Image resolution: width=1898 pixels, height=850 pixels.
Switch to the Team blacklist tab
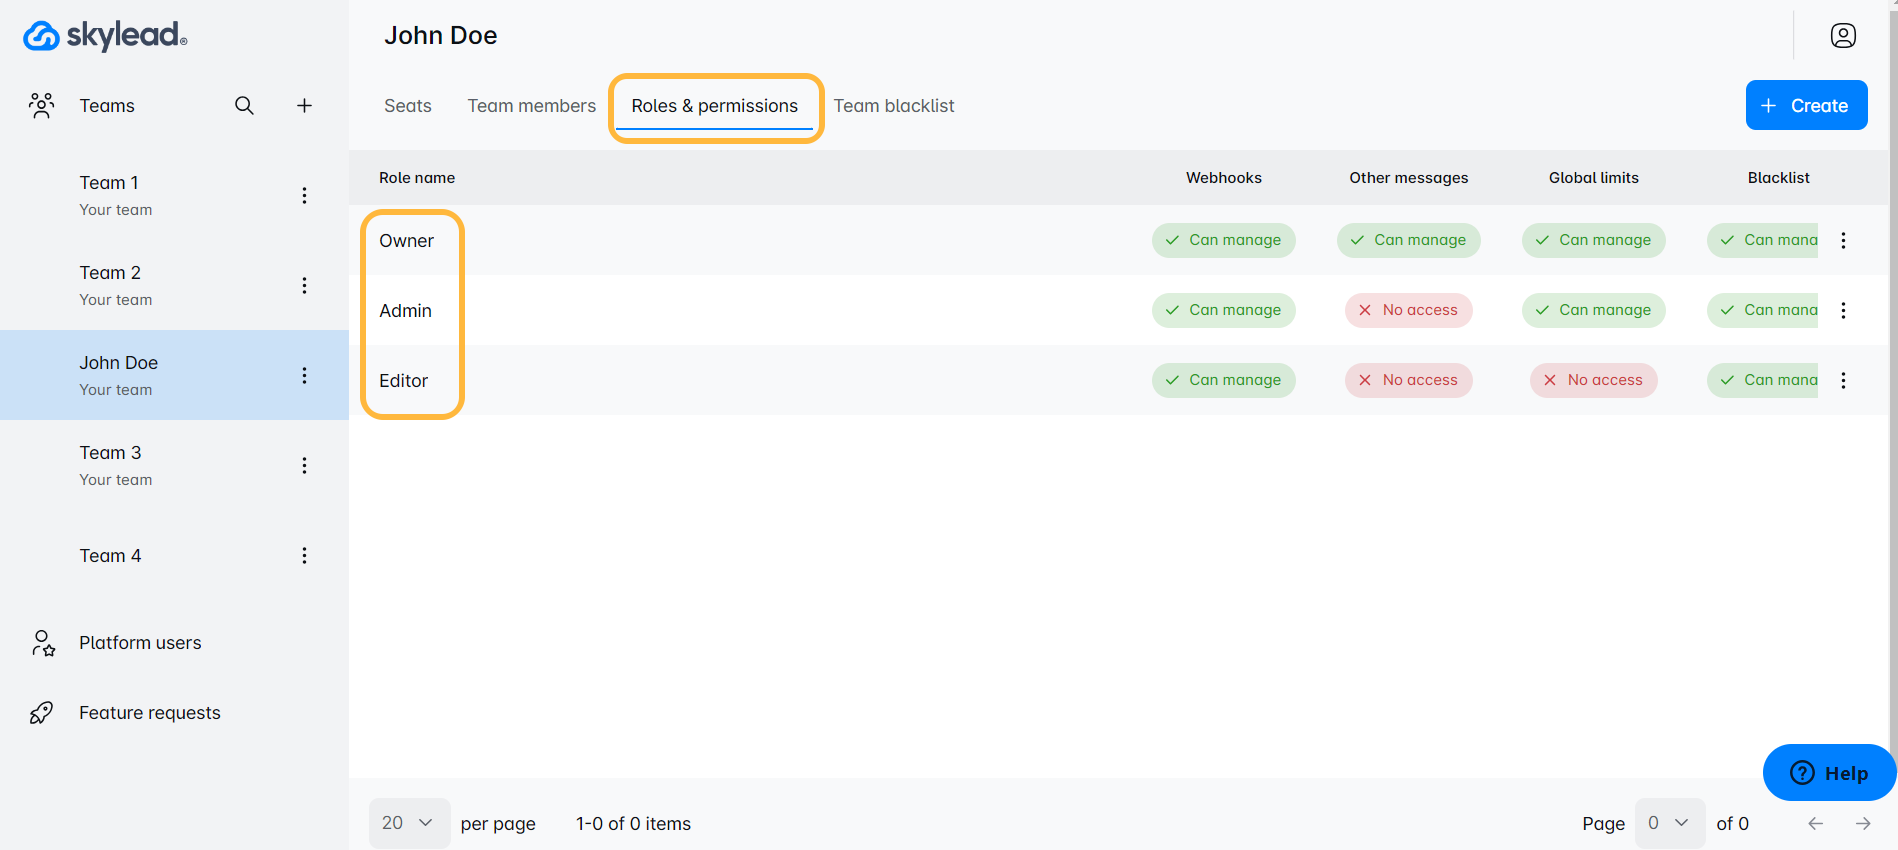(893, 106)
